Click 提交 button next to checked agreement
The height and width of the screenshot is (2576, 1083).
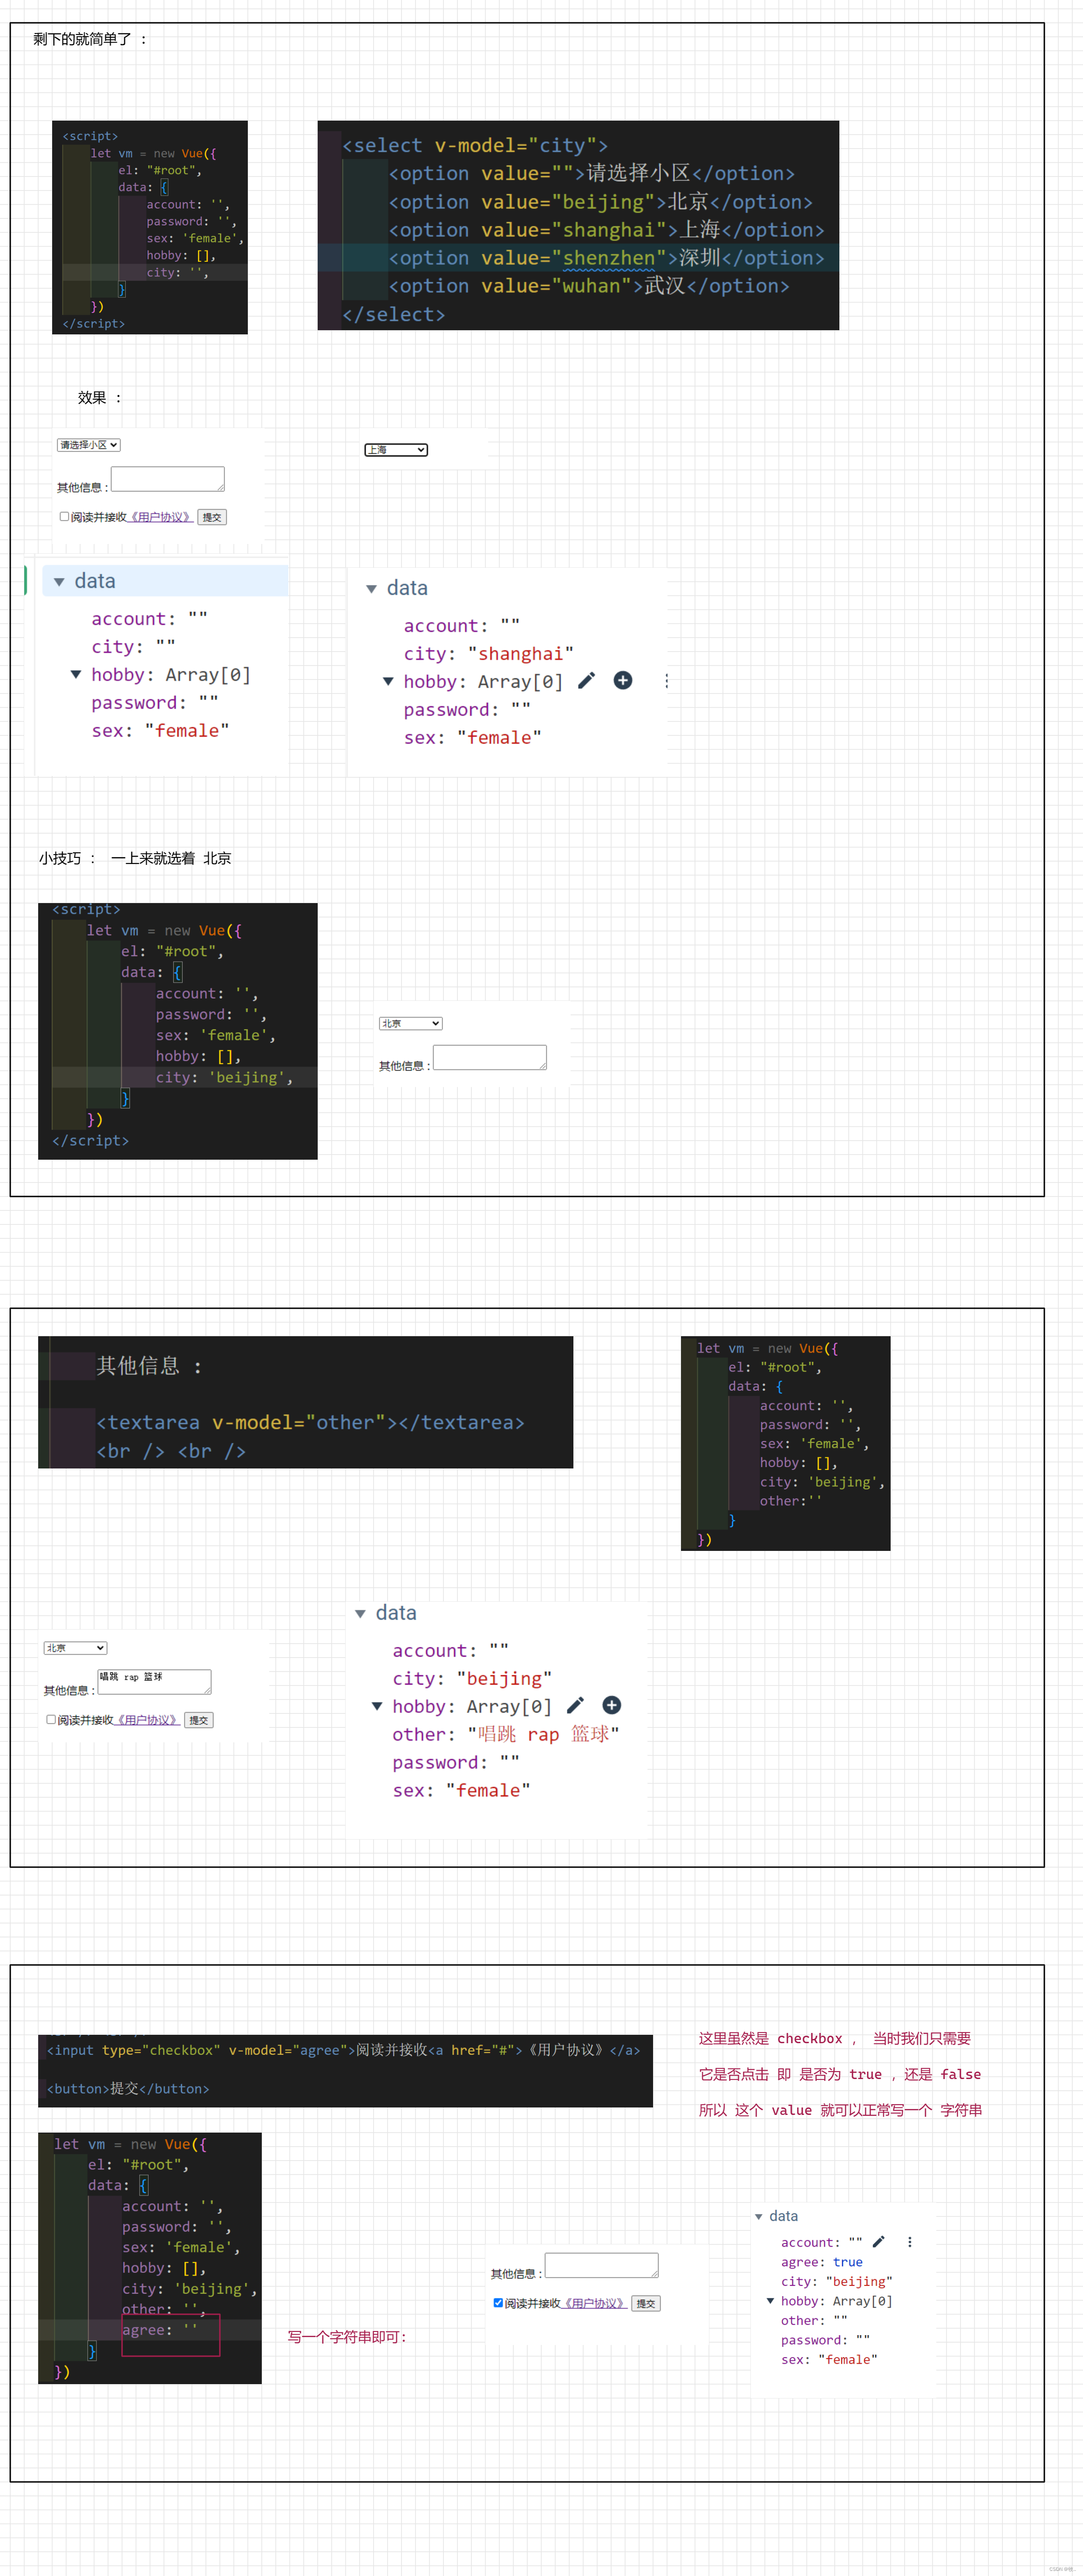646,2304
